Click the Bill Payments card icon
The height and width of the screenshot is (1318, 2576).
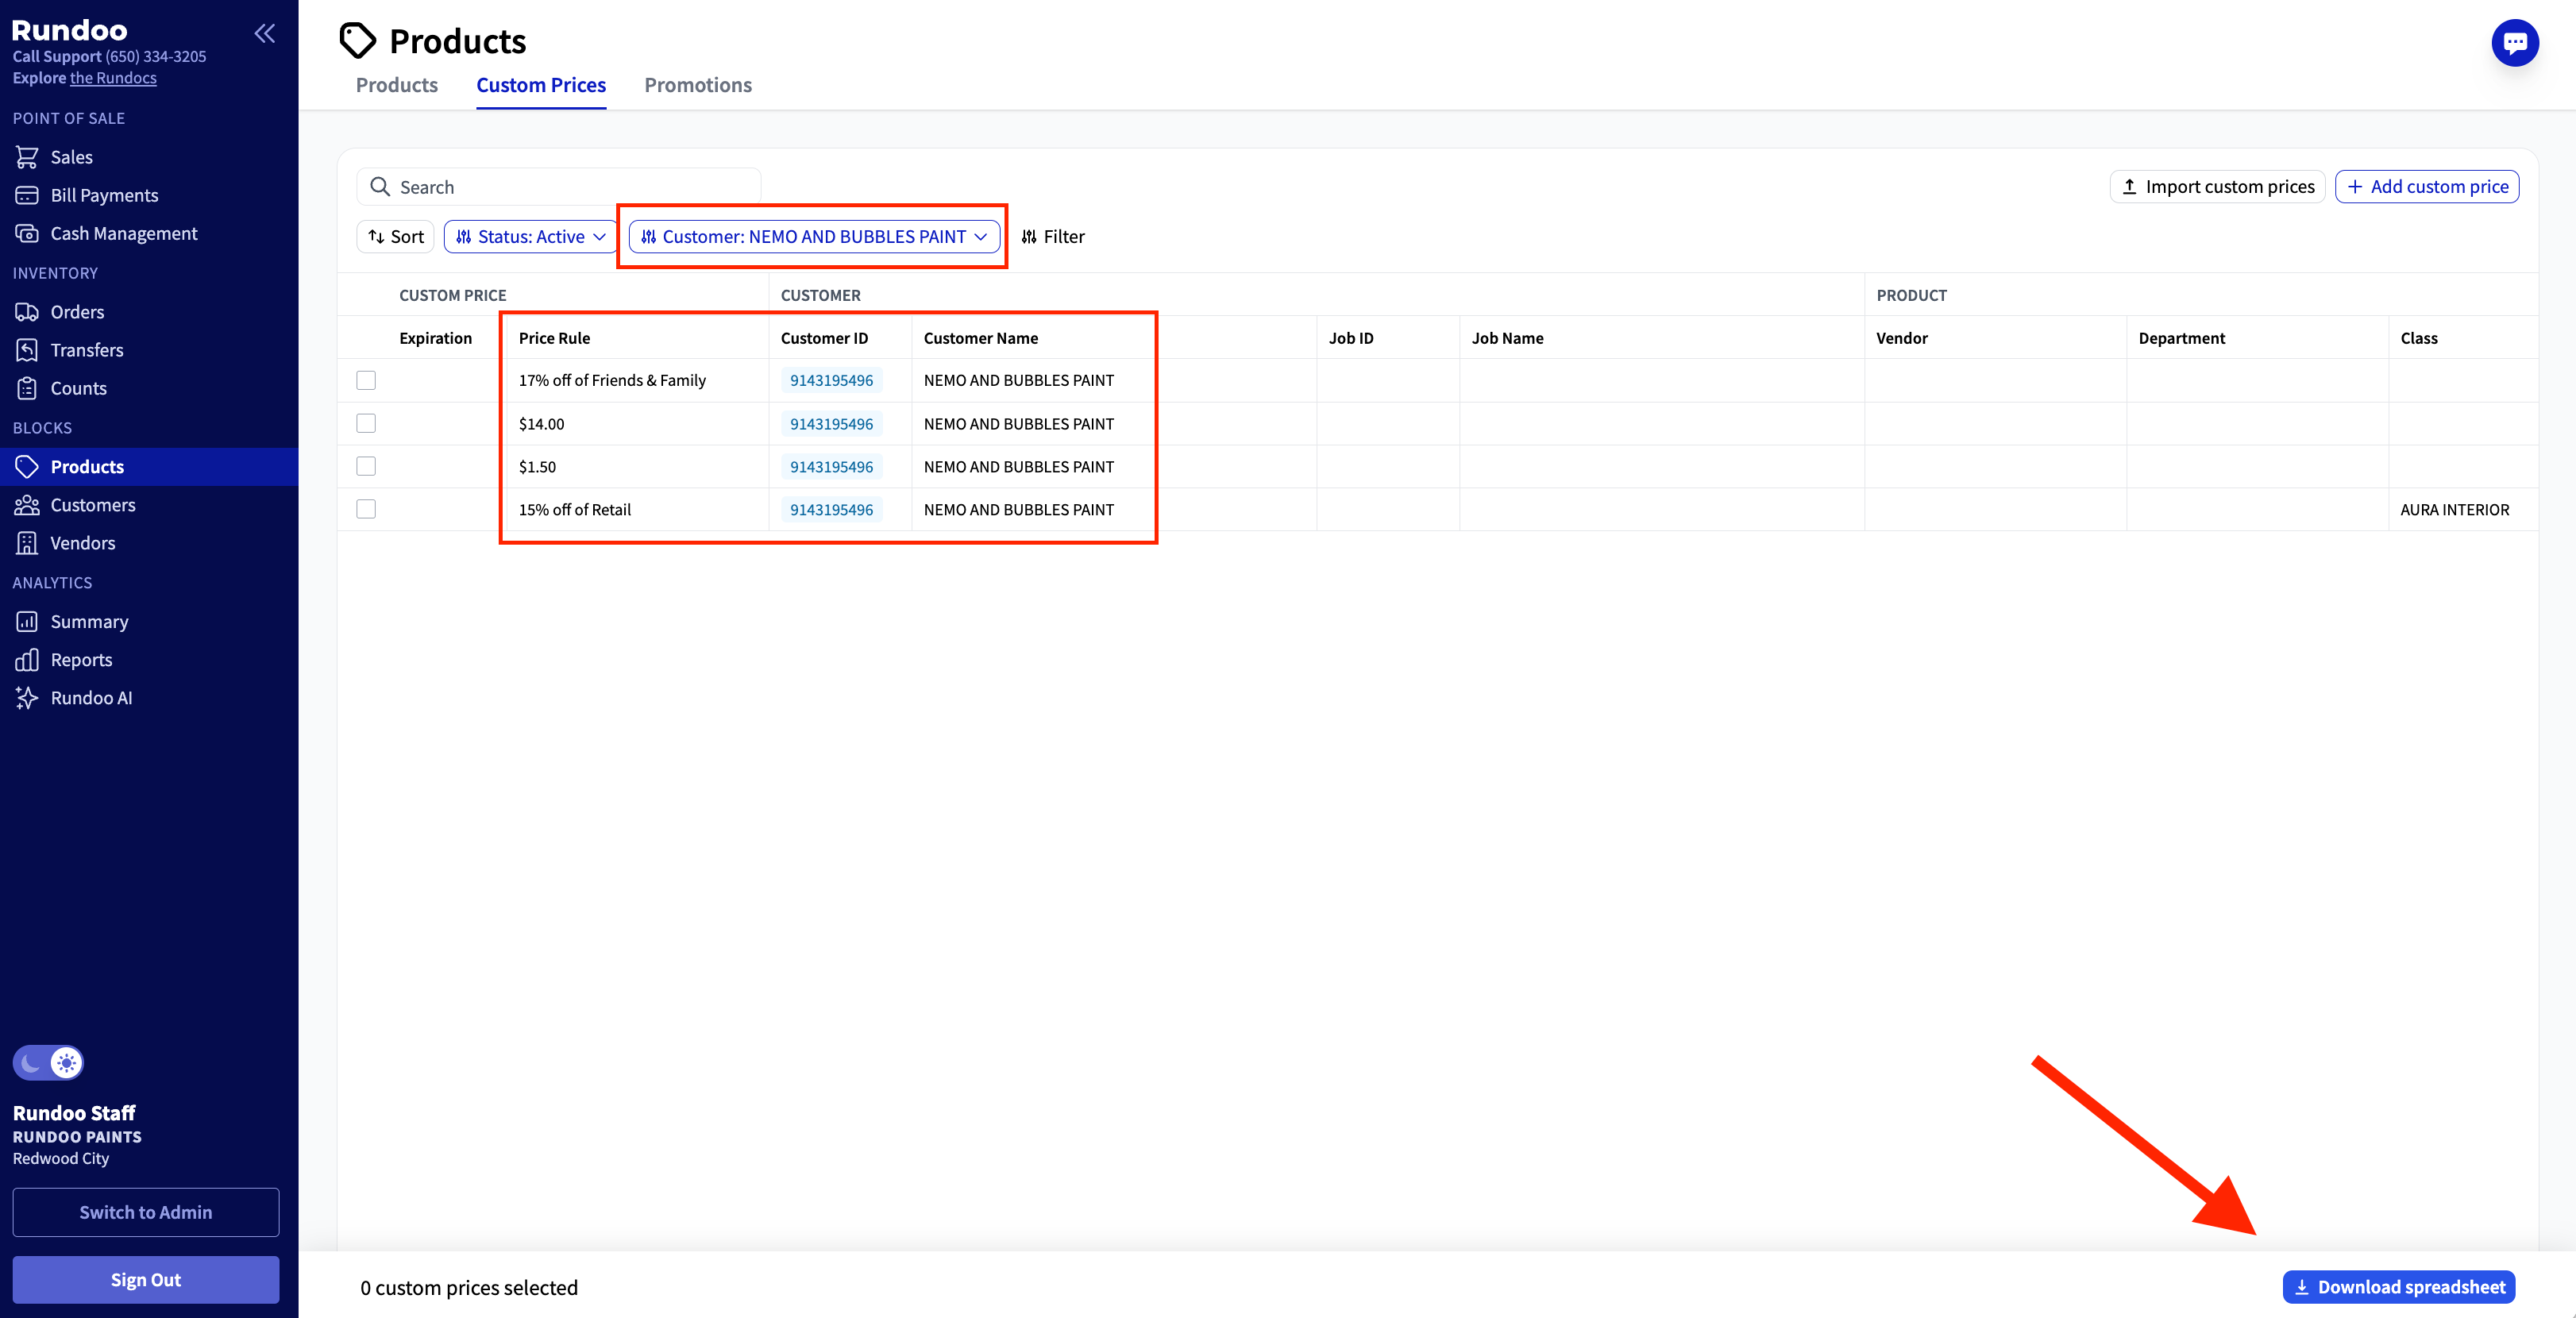click(27, 195)
